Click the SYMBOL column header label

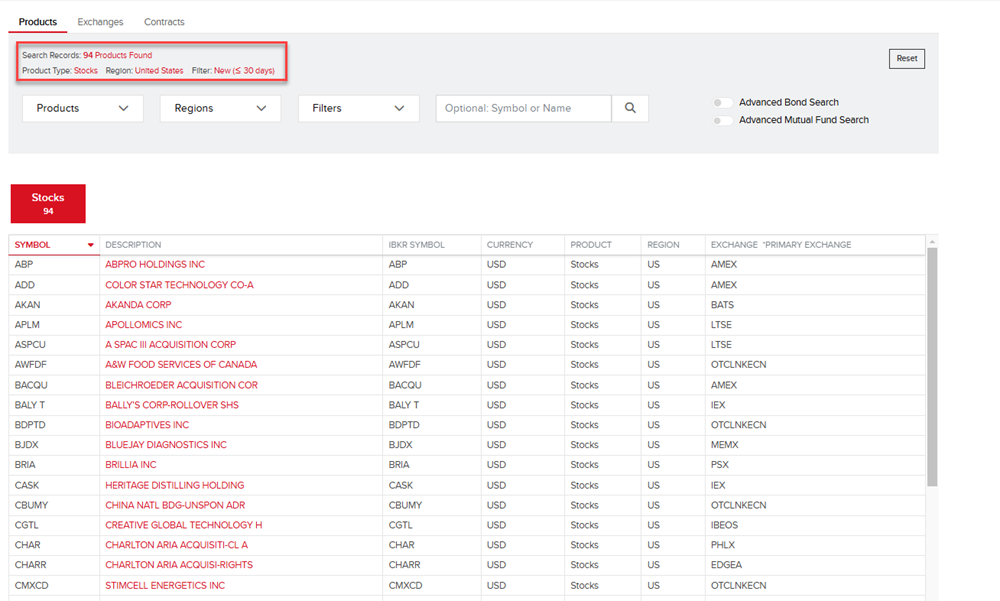(33, 245)
